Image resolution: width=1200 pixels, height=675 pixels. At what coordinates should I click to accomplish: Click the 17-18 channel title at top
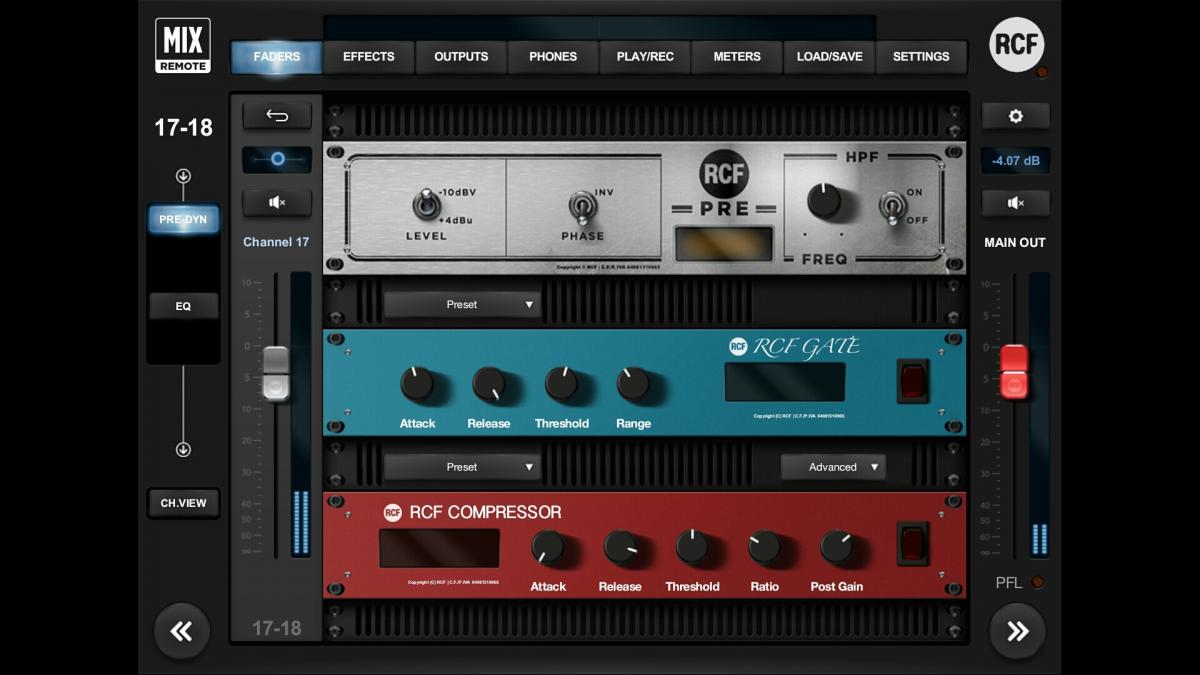point(183,128)
